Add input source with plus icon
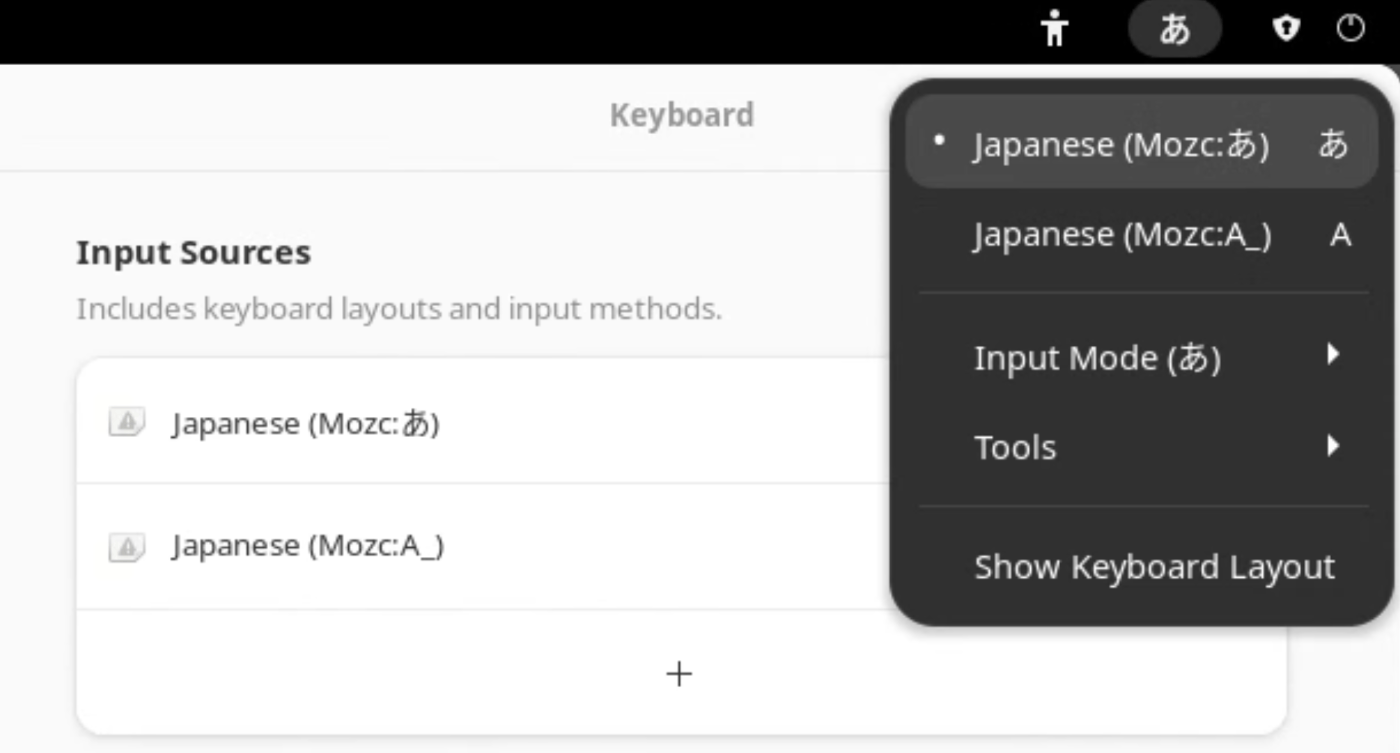 click(679, 674)
